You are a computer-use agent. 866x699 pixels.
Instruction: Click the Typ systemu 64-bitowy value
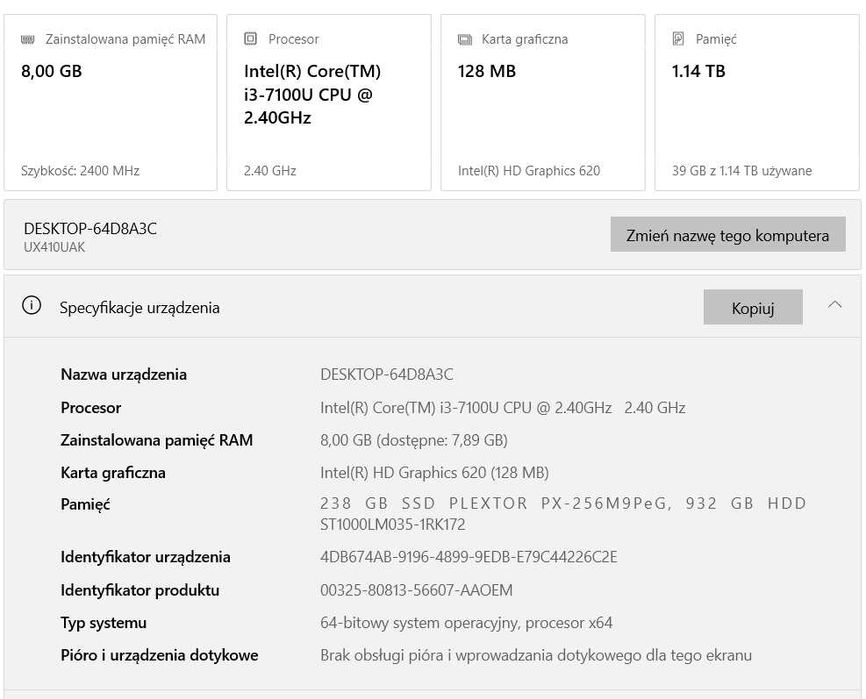[466, 623]
